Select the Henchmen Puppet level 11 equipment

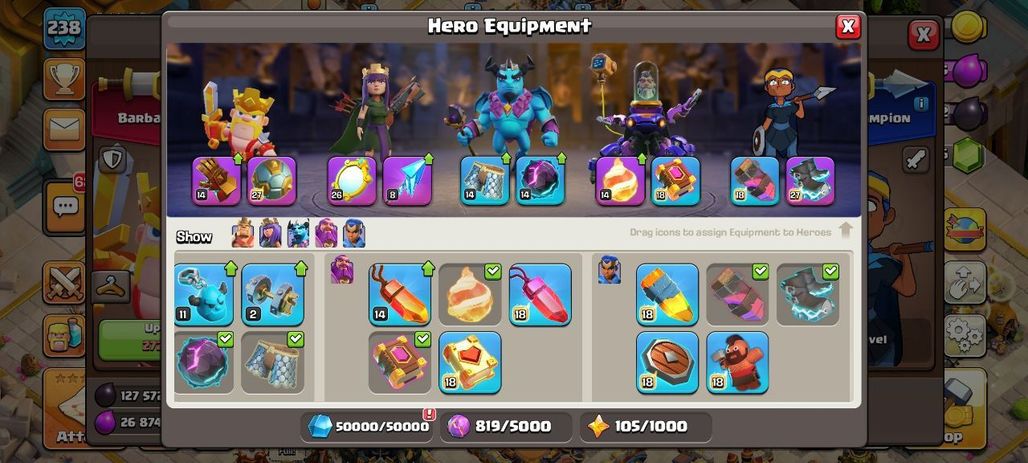[203, 294]
